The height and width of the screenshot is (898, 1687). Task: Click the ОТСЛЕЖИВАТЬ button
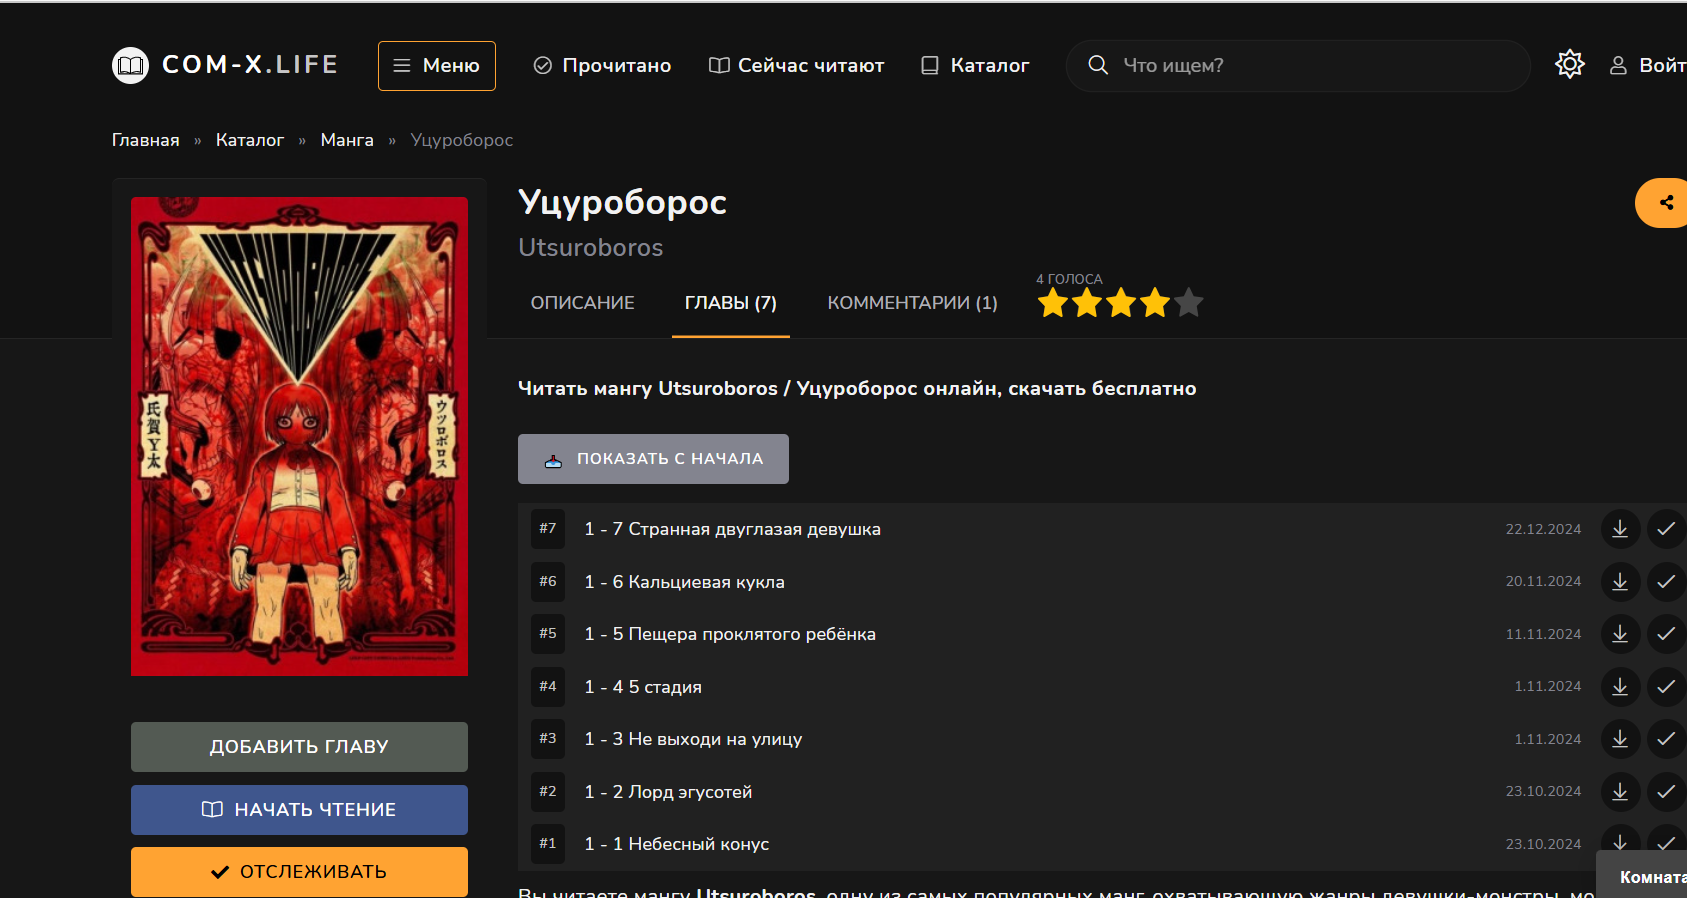click(x=299, y=872)
